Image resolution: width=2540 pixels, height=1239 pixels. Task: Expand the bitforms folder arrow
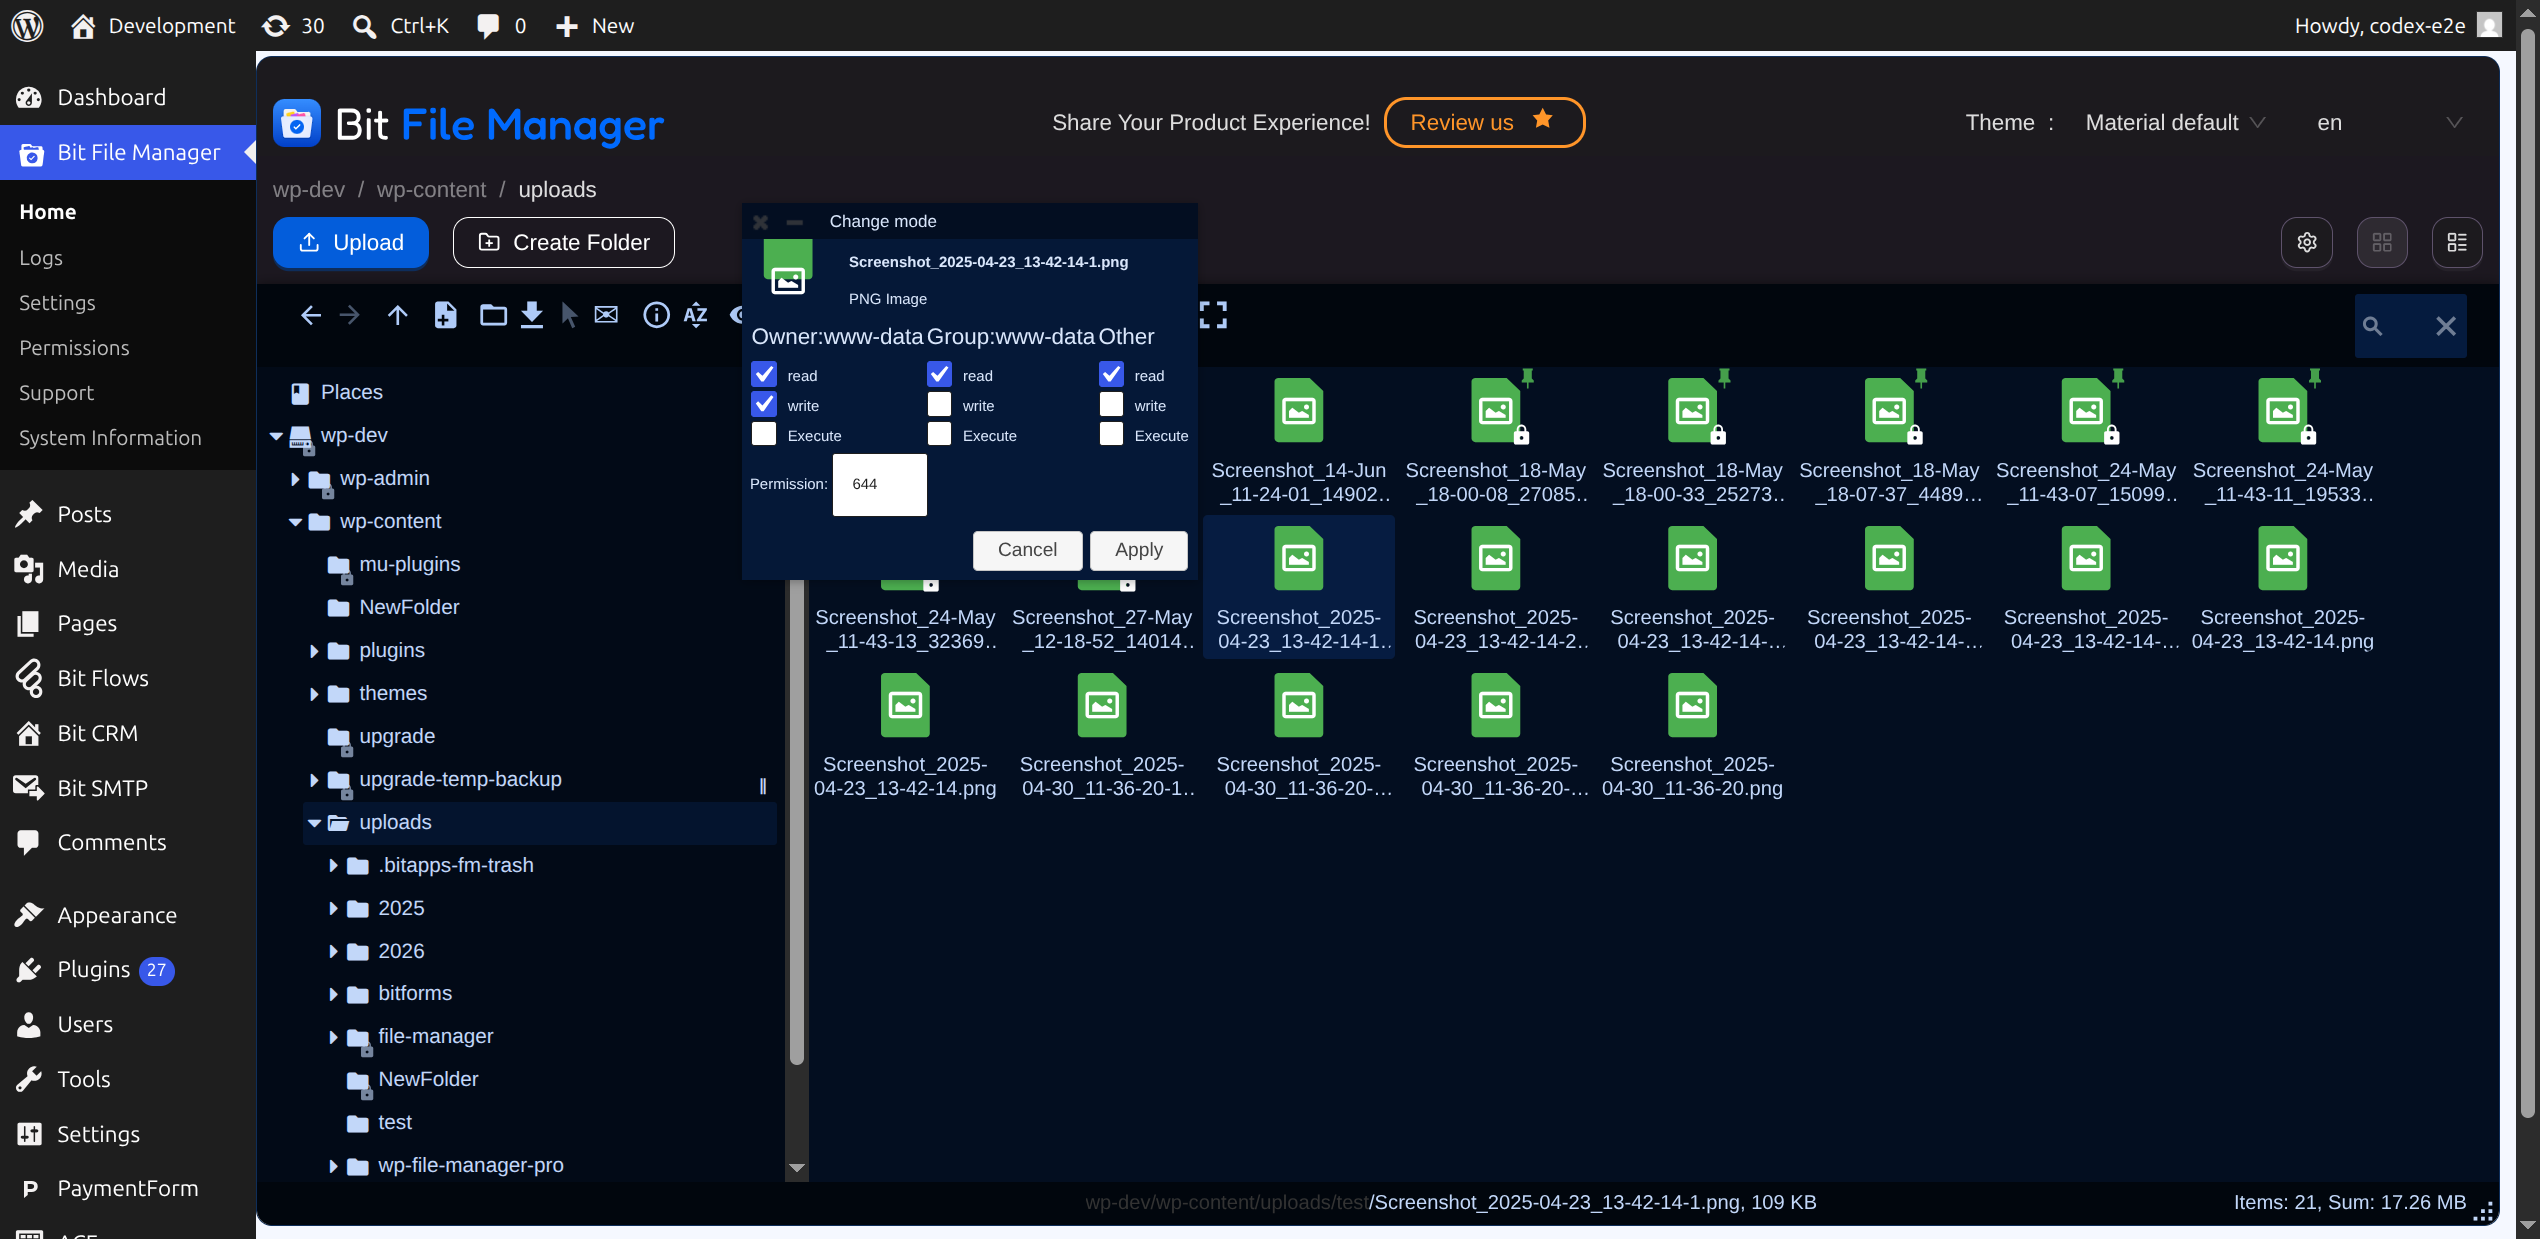coord(333,994)
